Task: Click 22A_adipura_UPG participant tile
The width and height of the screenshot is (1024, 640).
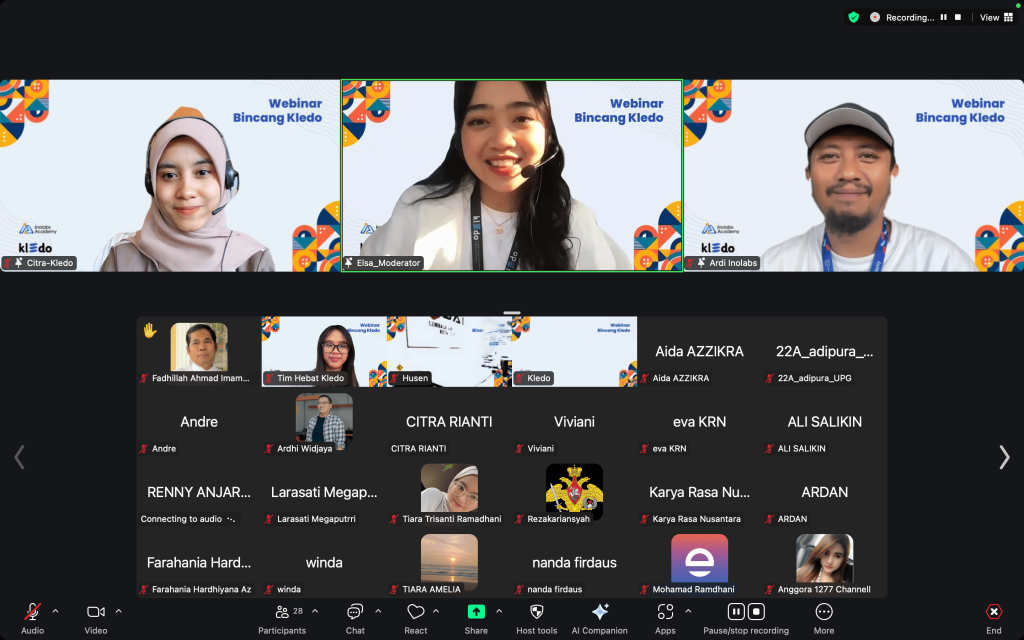Action: (x=824, y=351)
